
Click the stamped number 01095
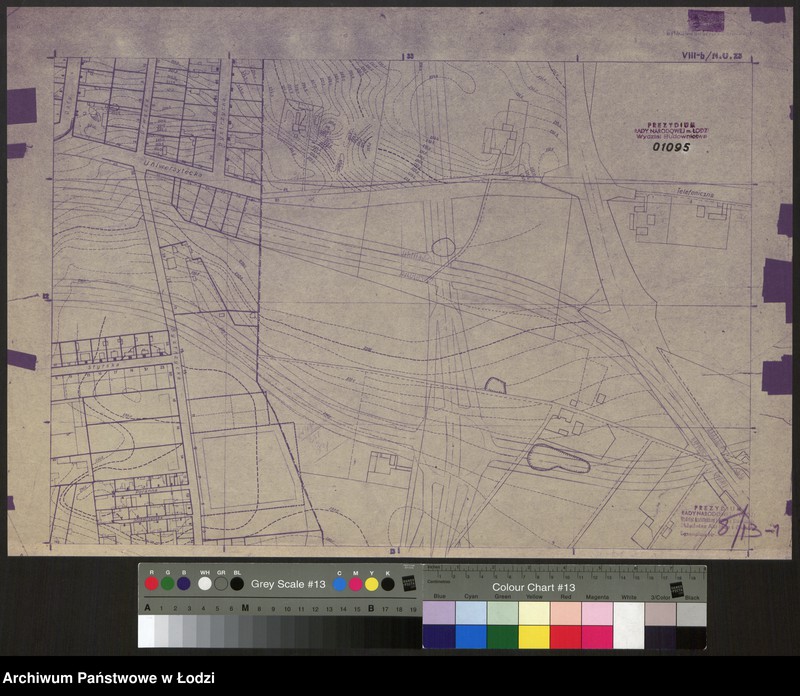(671, 147)
